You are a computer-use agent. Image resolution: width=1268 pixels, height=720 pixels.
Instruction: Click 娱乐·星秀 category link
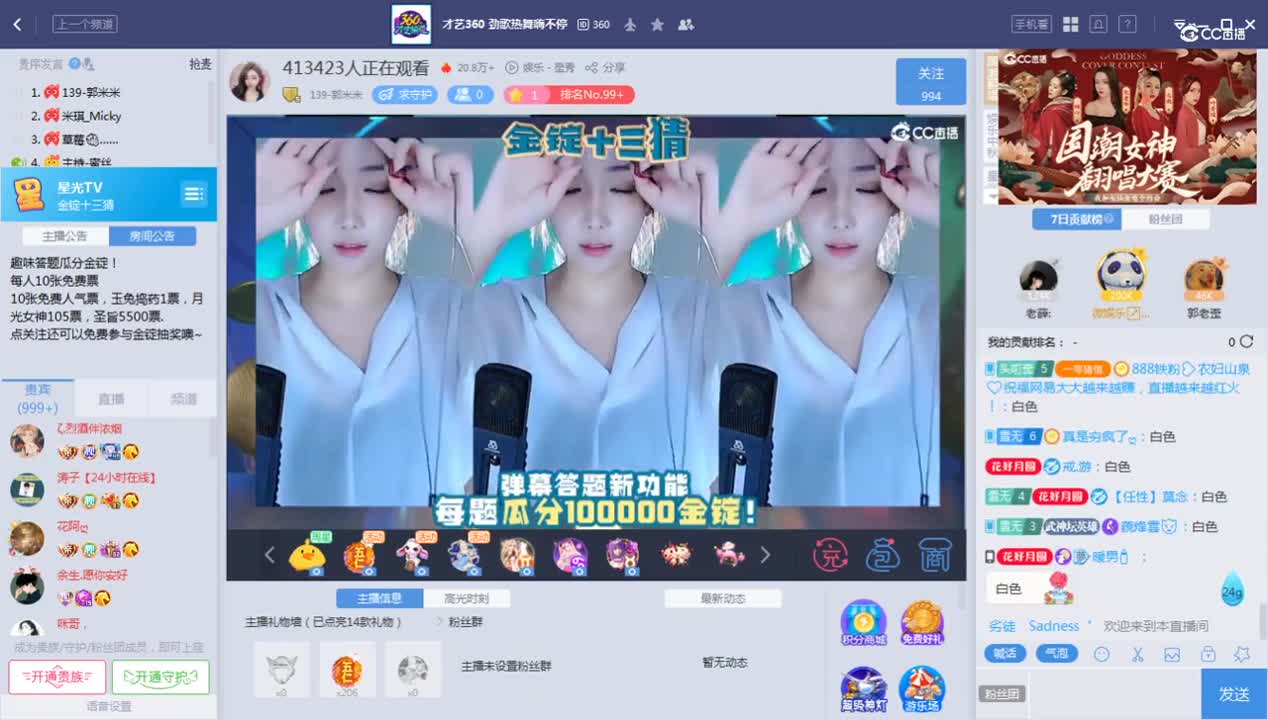point(540,68)
